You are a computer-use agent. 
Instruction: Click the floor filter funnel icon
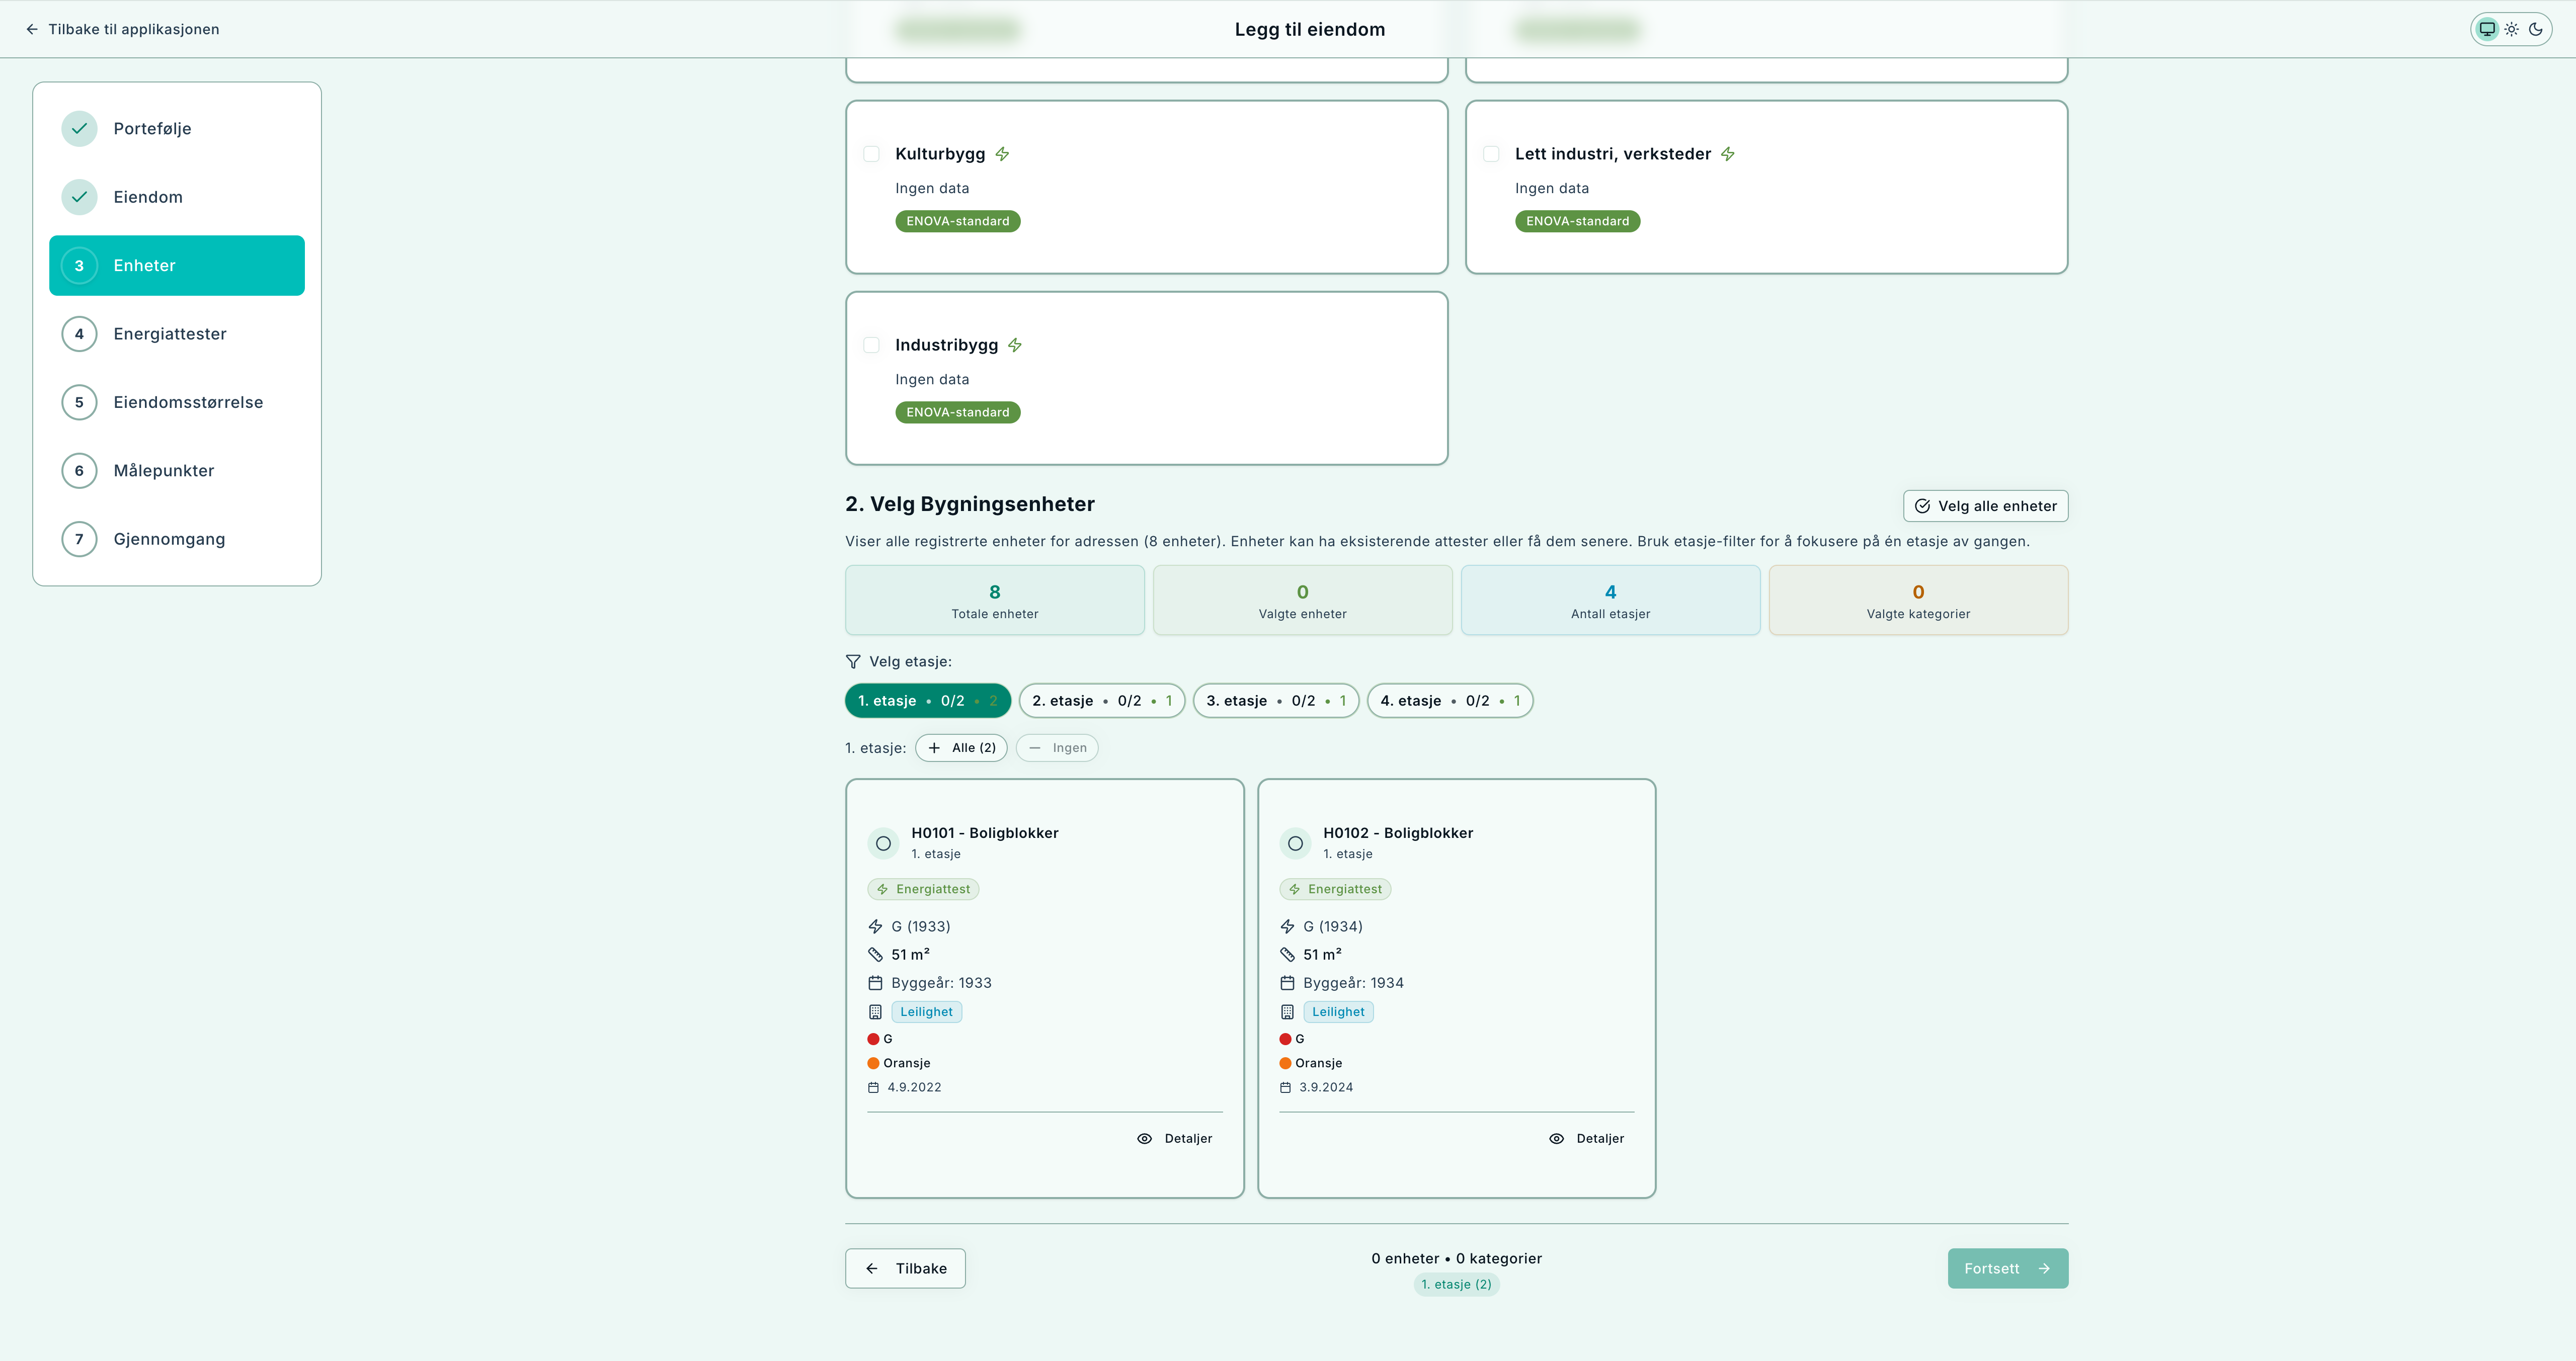853,662
